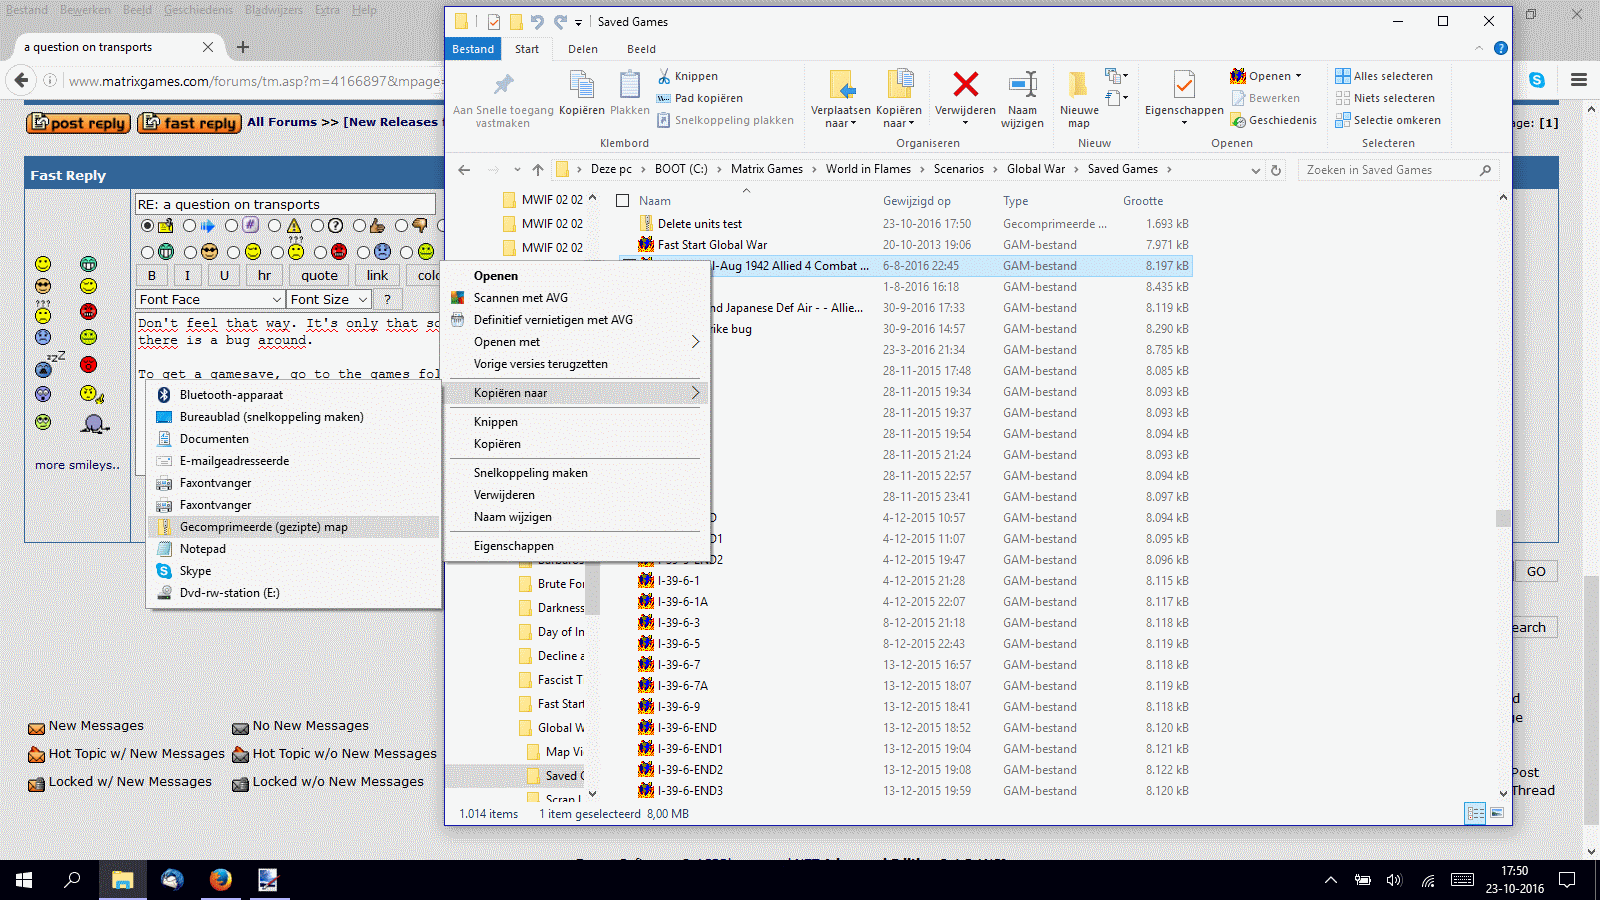
Task: Click the file list vertical scrollbar thumb
Action: [1502, 518]
